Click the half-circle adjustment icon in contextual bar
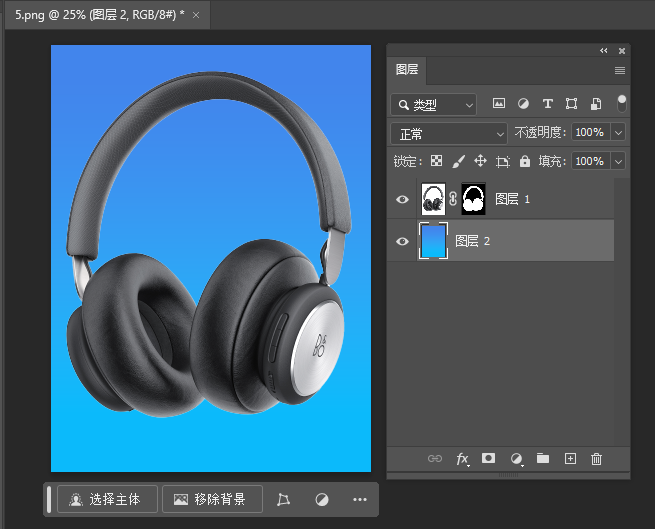 point(322,499)
